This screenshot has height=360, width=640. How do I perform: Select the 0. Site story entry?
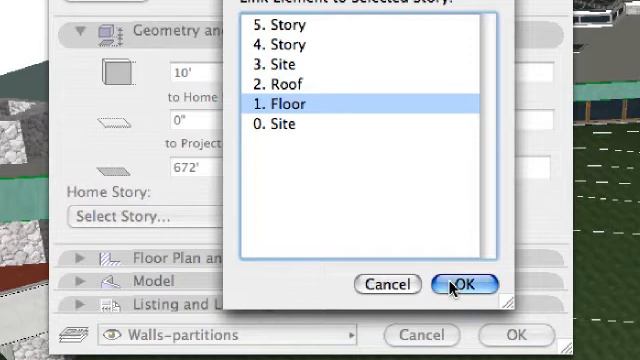pyautogui.click(x=360, y=124)
